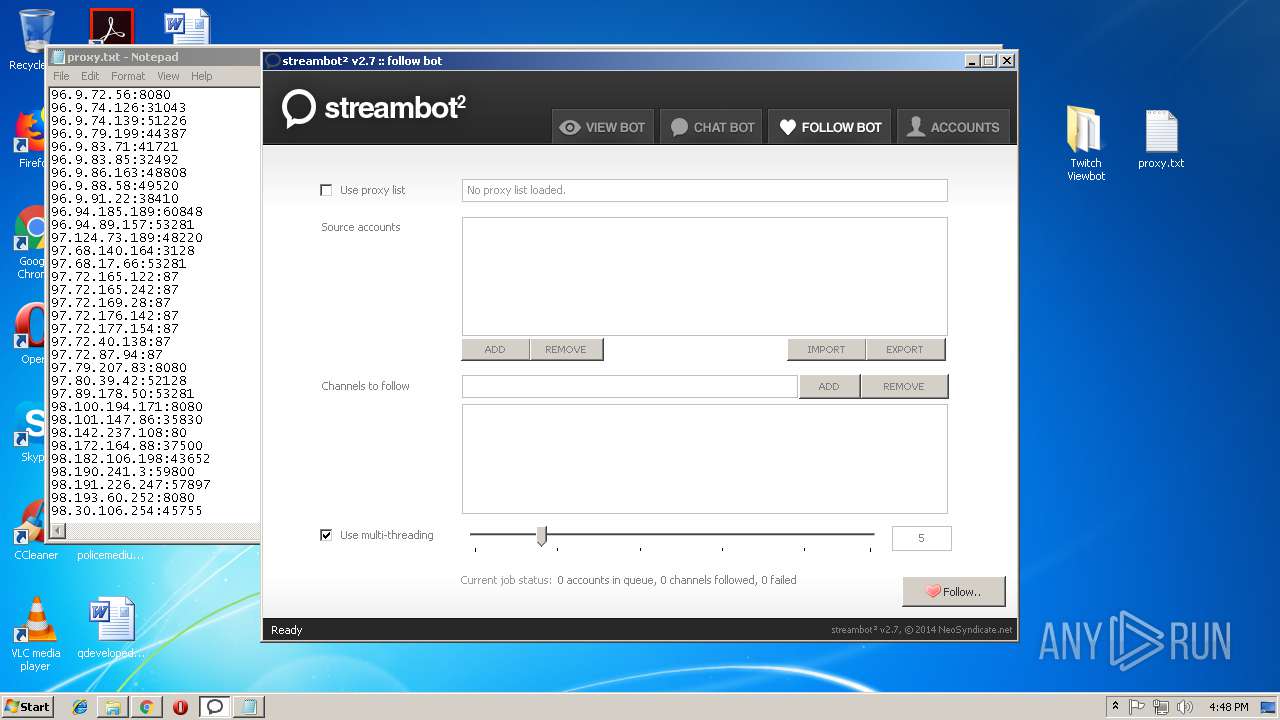Select the VLC media player desktop icon
The width and height of the screenshot is (1280, 720).
pos(35,633)
